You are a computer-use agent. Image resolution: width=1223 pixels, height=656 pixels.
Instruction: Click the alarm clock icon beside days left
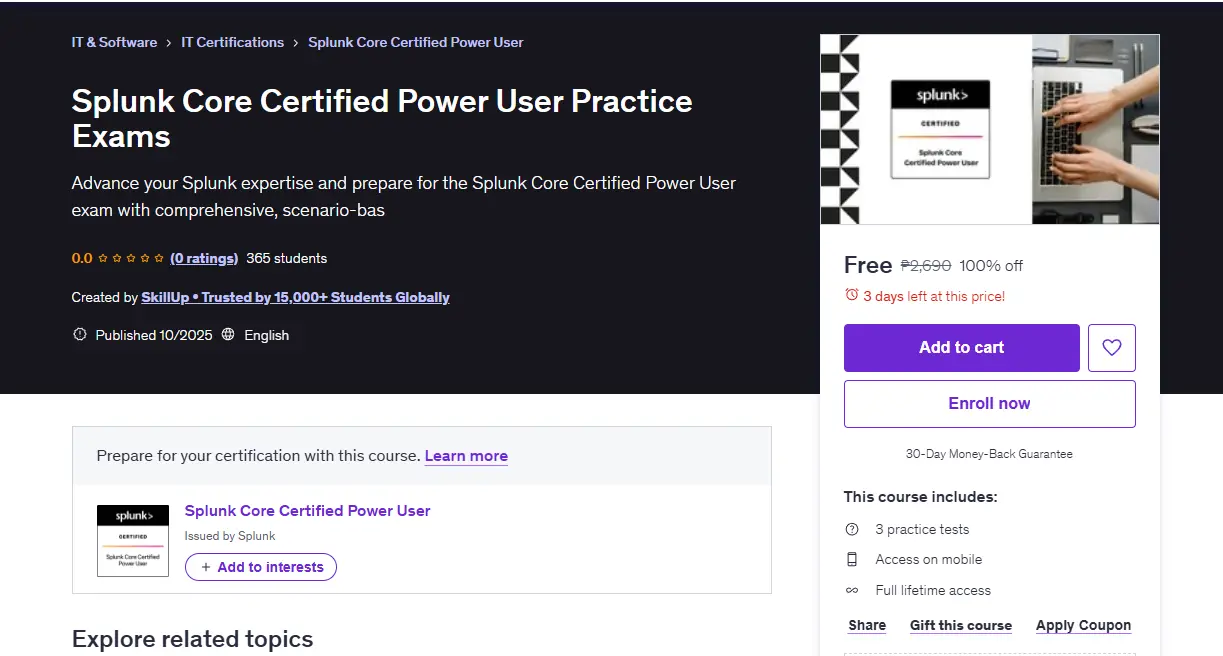(852, 295)
